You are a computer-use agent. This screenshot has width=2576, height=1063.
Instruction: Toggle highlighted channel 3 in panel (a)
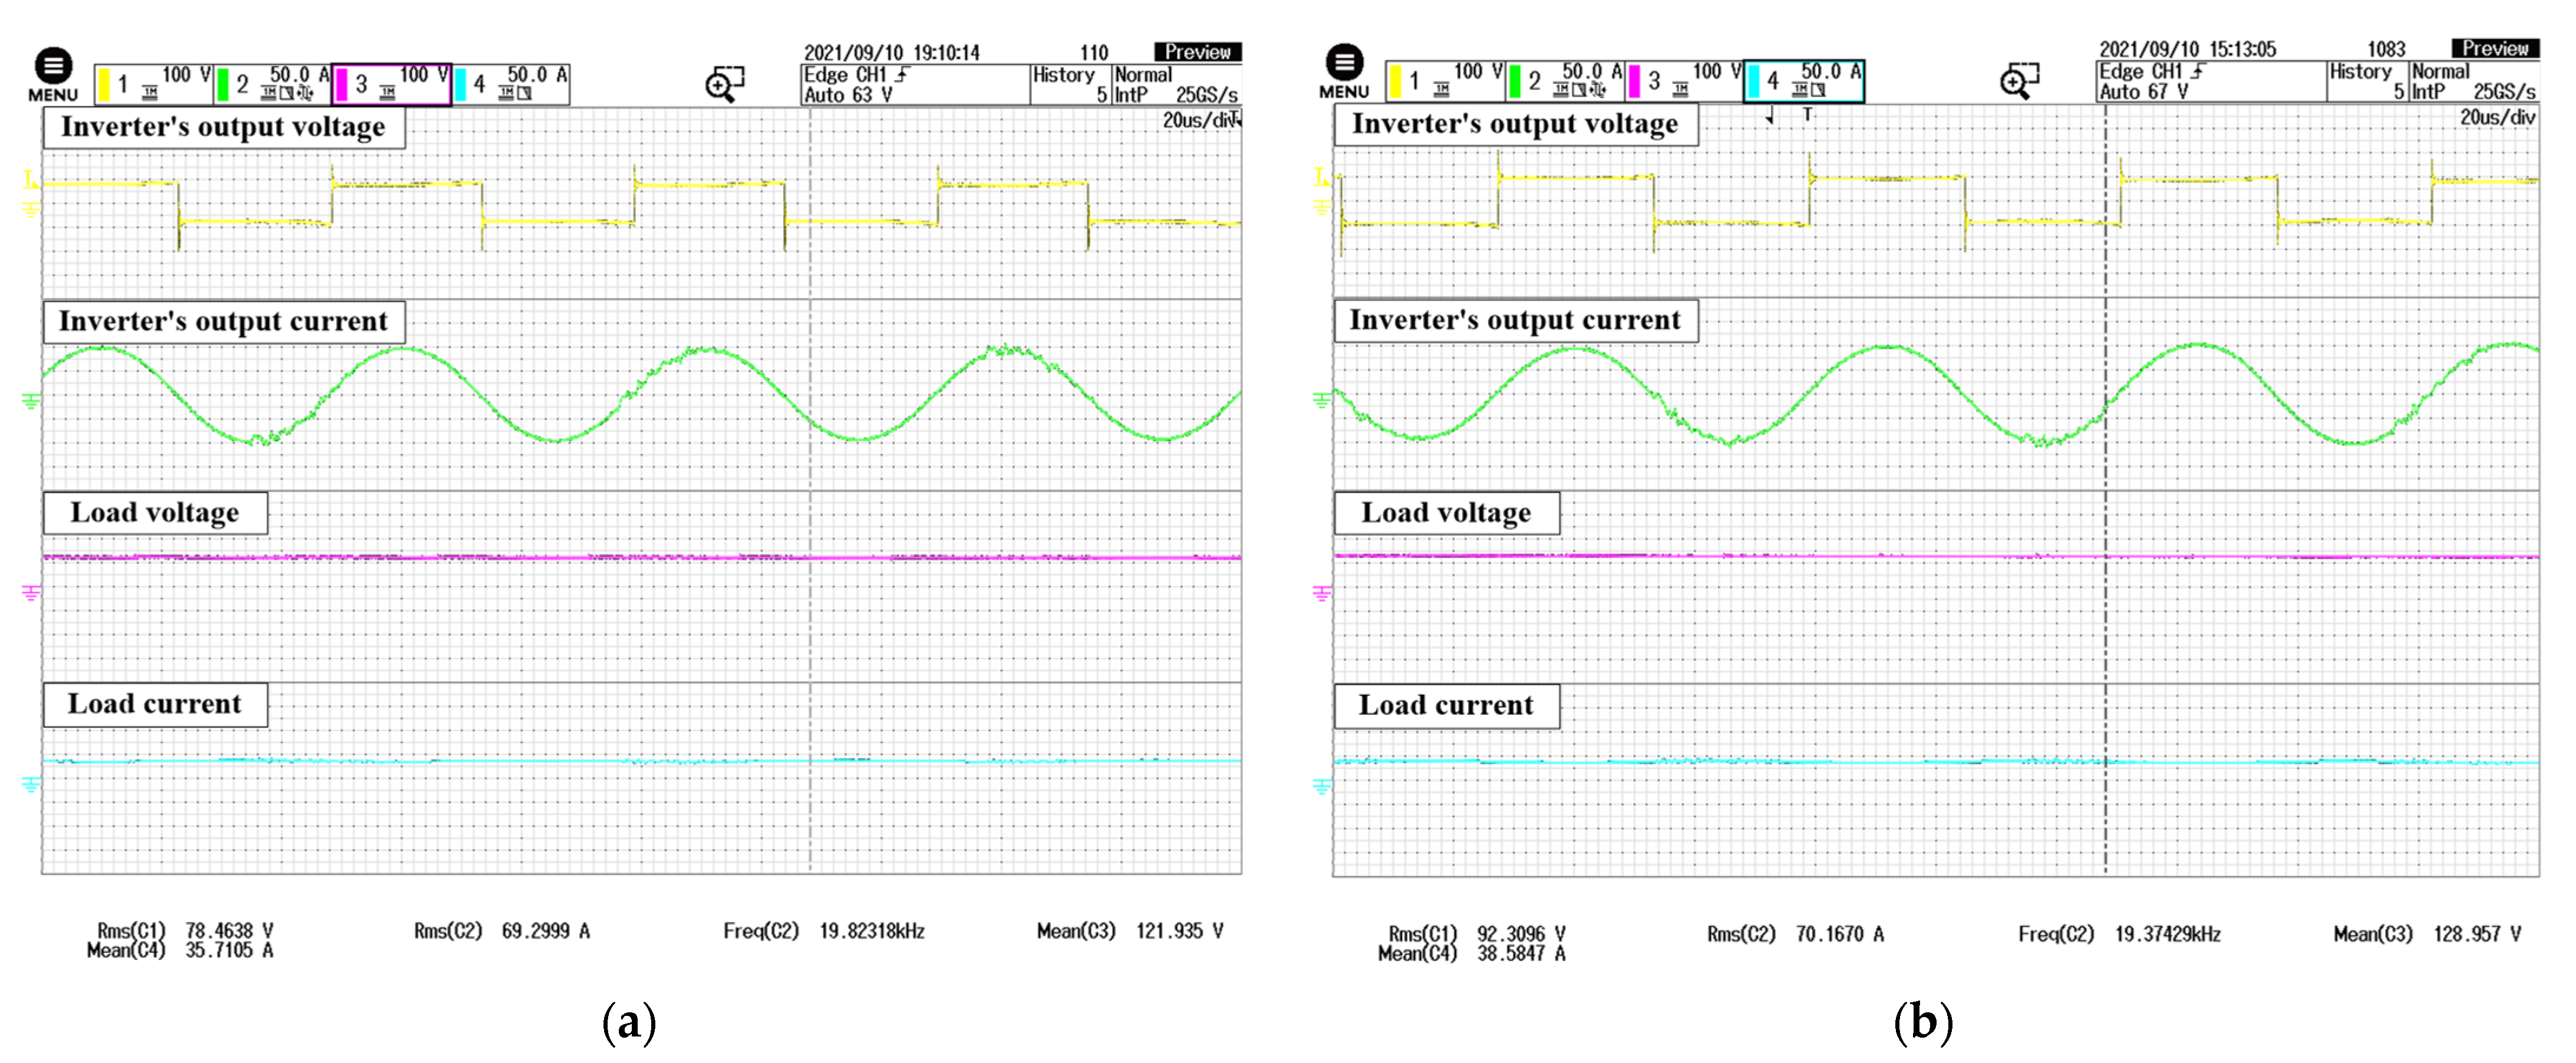click(391, 84)
